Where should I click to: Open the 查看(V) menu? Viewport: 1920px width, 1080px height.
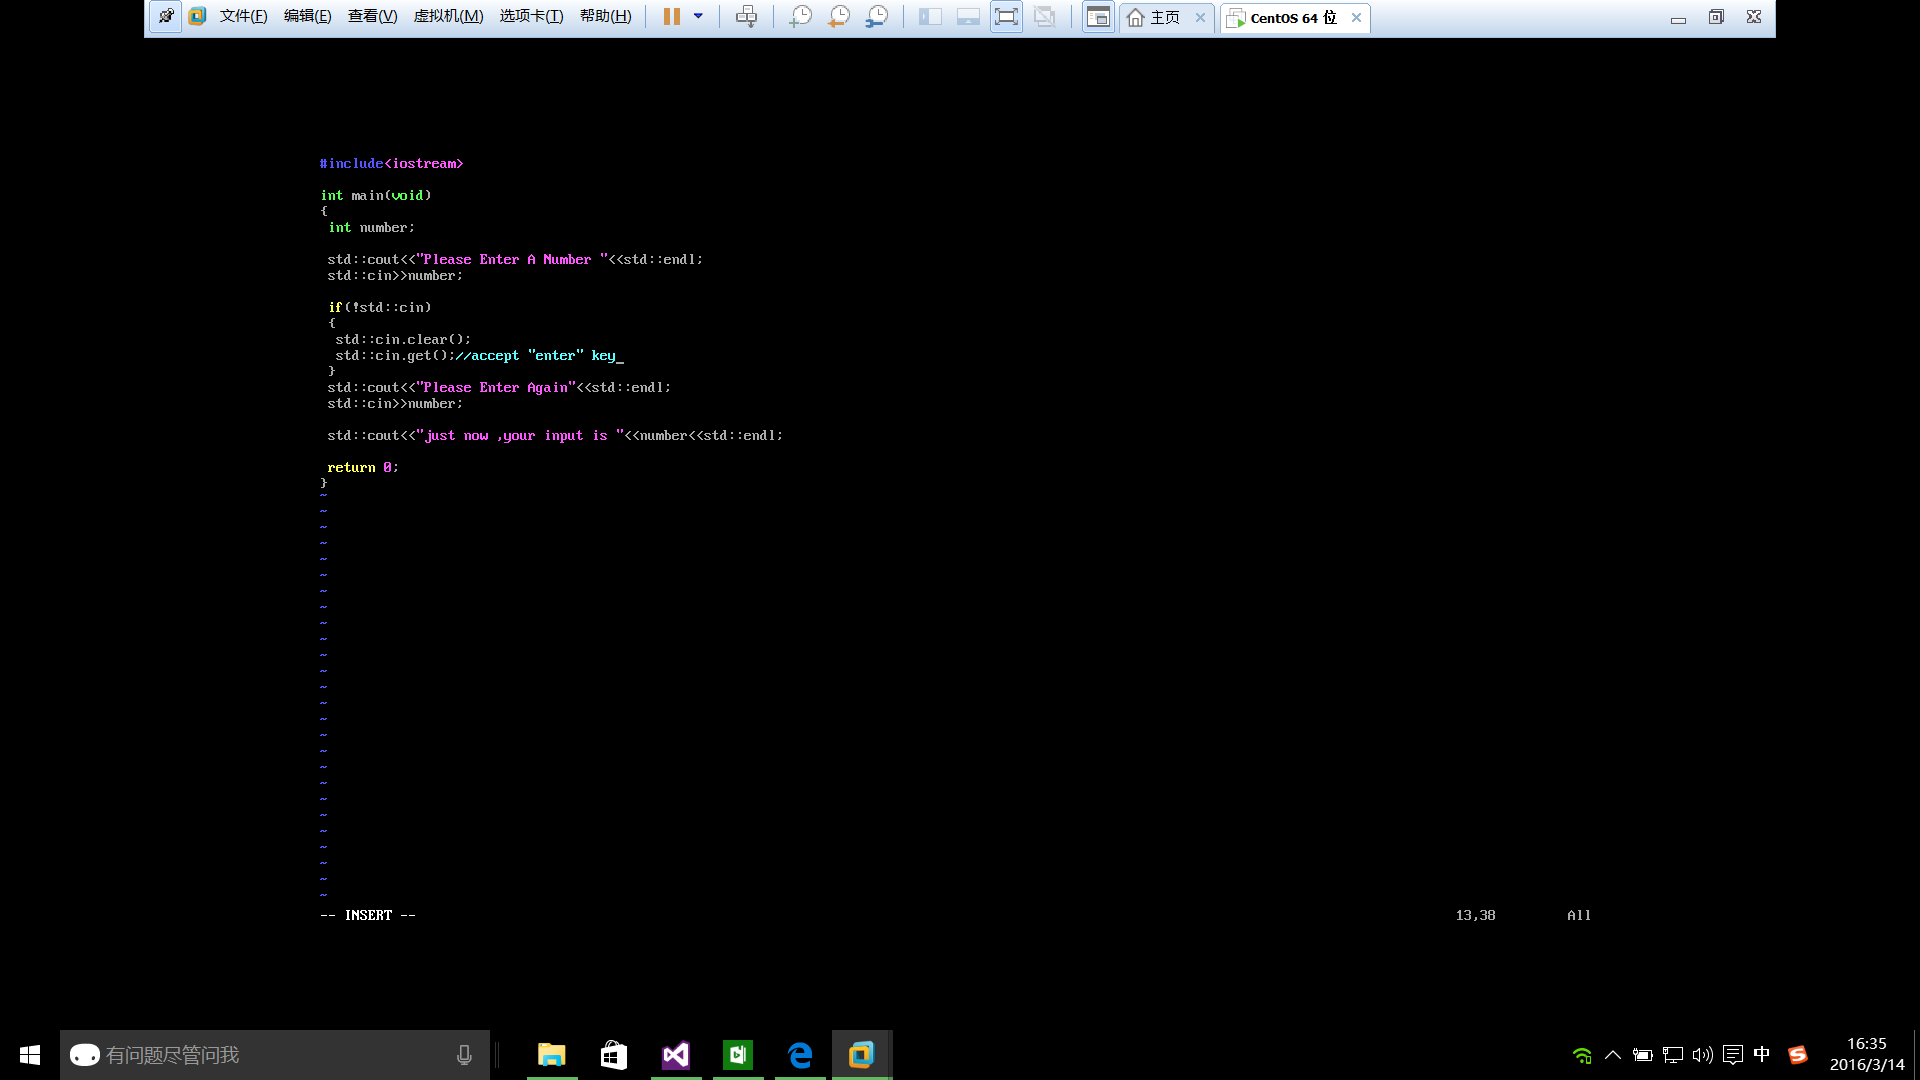(372, 16)
